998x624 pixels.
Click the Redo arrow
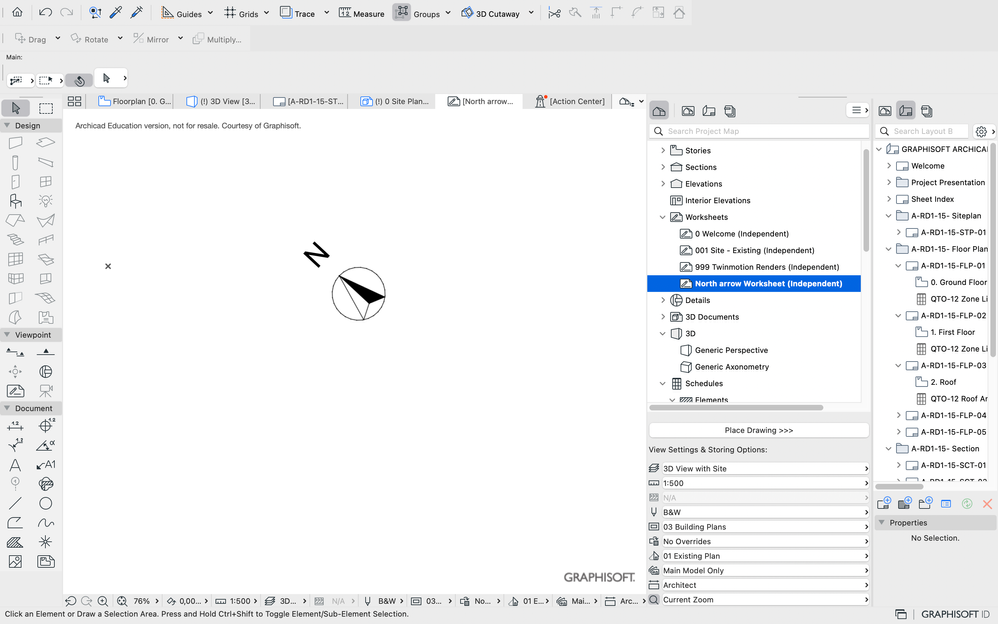click(x=66, y=12)
